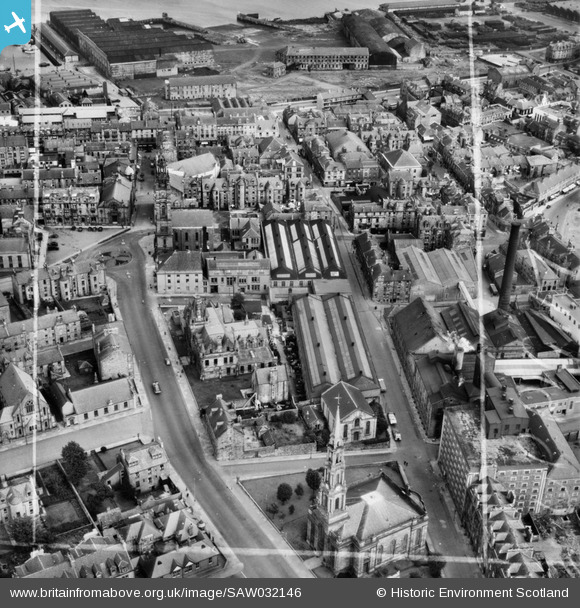
Task: Click the vehicle driving on the curved road
Action: [156, 387]
